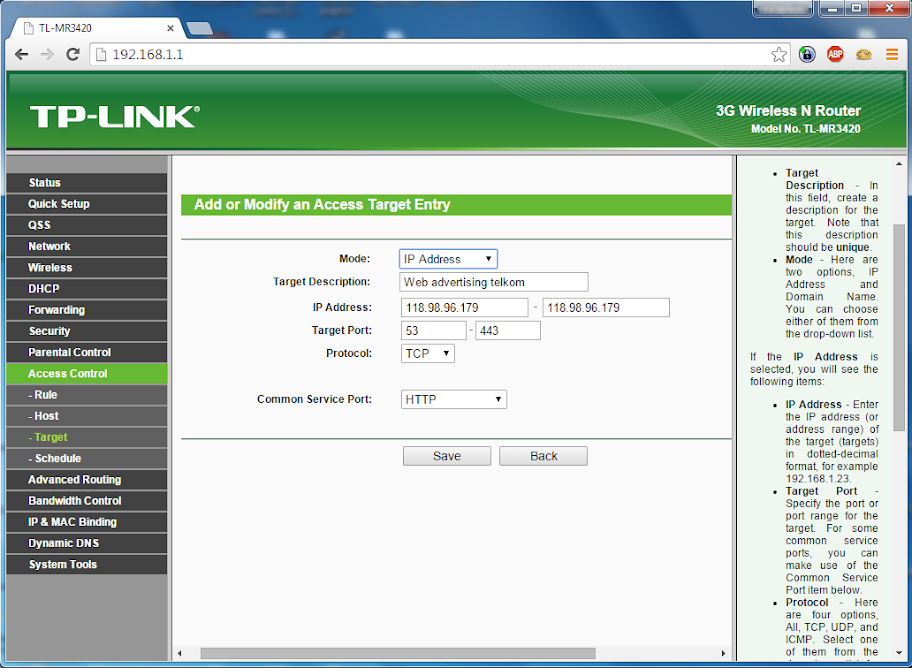
Task: Click the browser back arrow
Action: coord(22,55)
